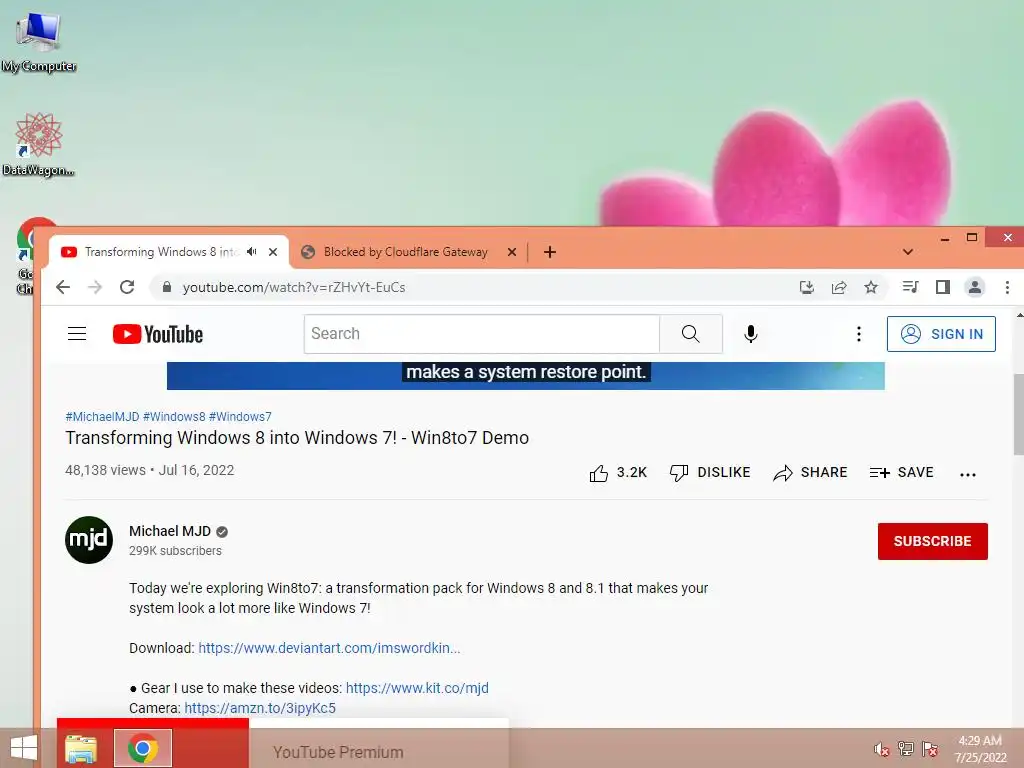Open a new tab with plus
The image size is (1024, 768).
tap(550, 252)
